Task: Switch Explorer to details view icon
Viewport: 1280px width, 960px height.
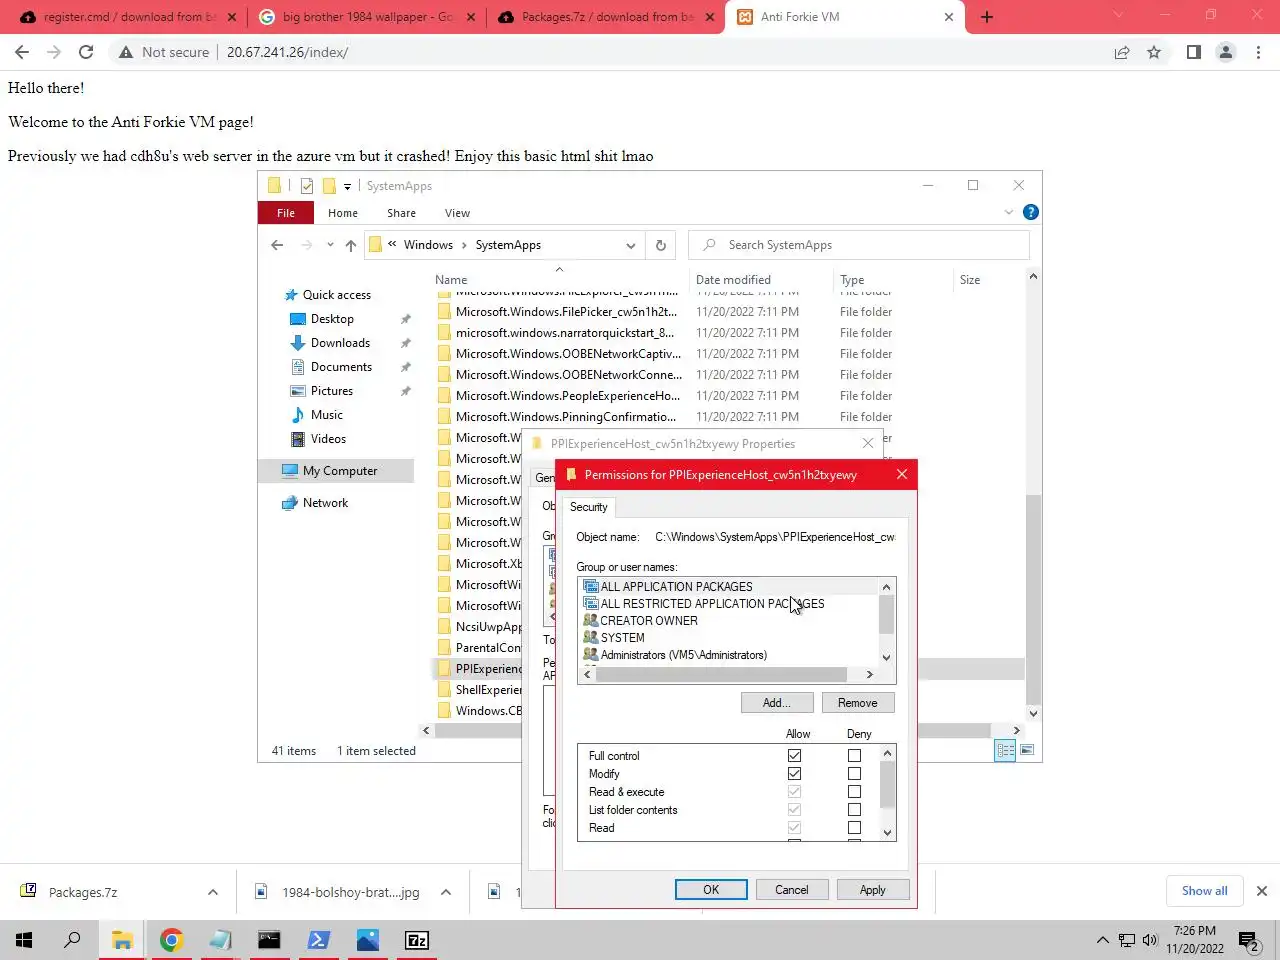Action: (1005, 750)
